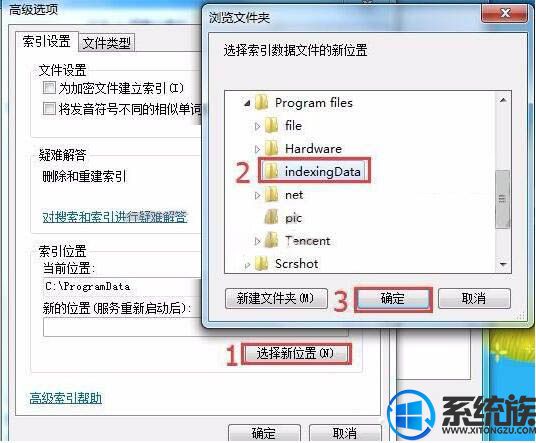536x443 pixels.
Task: Click the Tencent folder icon
Action: coord(272,240)
